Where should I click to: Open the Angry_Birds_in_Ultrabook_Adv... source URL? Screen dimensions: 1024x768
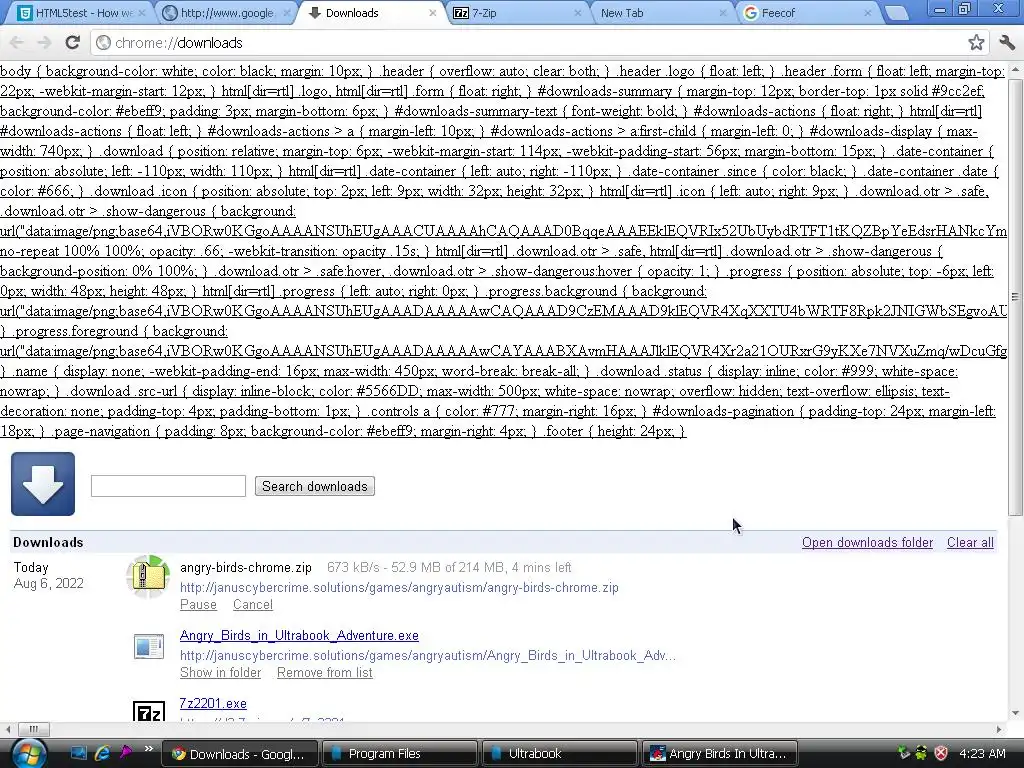click(x=428, y=656)
